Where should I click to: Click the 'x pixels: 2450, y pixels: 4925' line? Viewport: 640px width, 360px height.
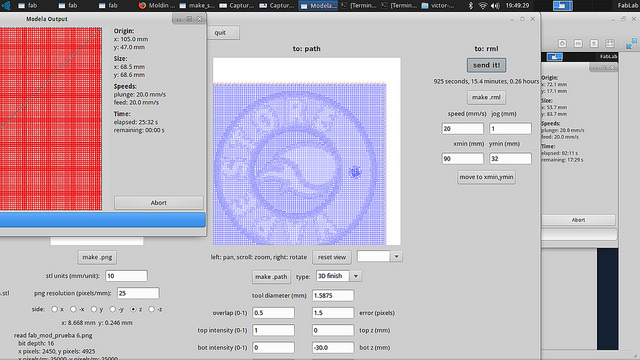tap(56, 351)
